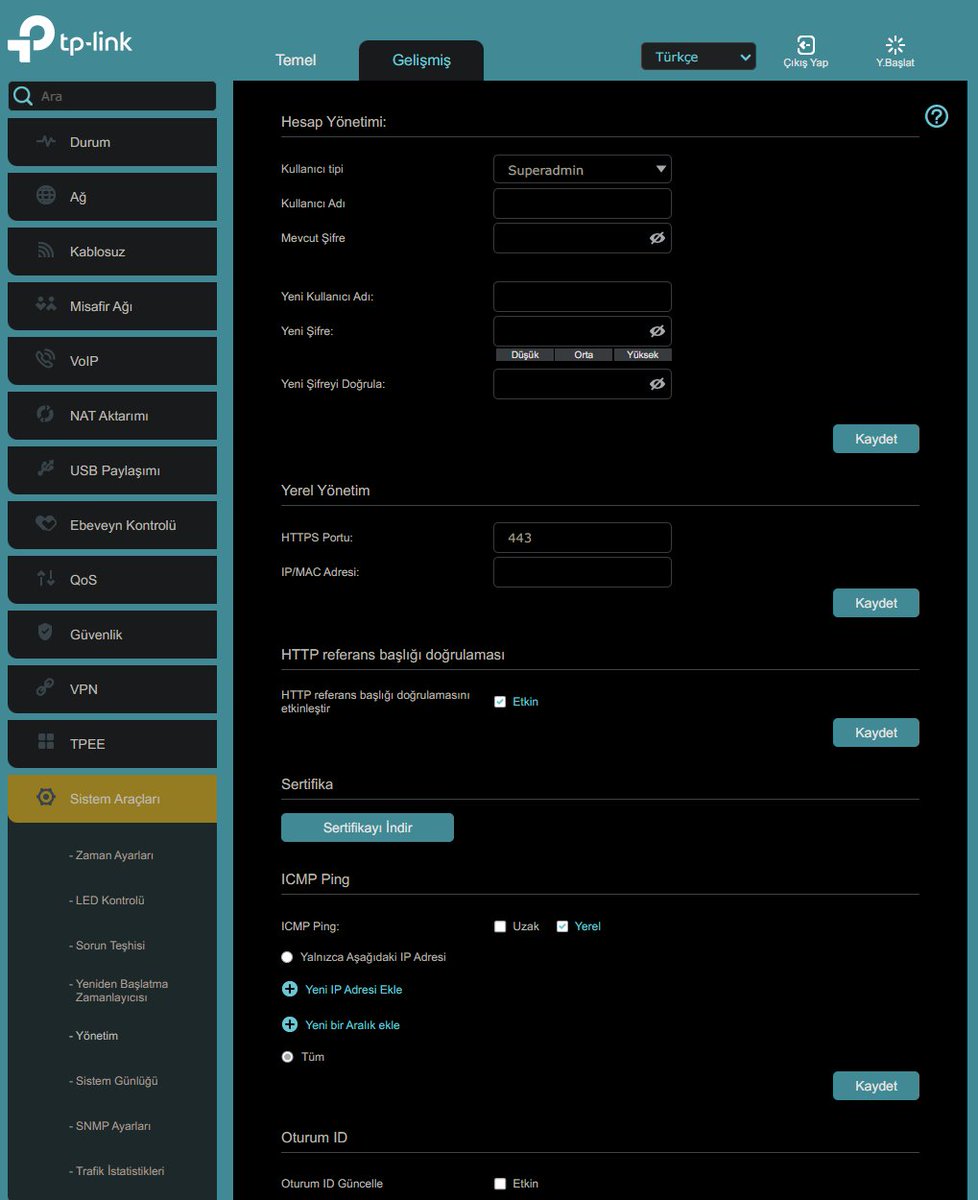Show the Yeni Şifre password

[x=657, y=331]
